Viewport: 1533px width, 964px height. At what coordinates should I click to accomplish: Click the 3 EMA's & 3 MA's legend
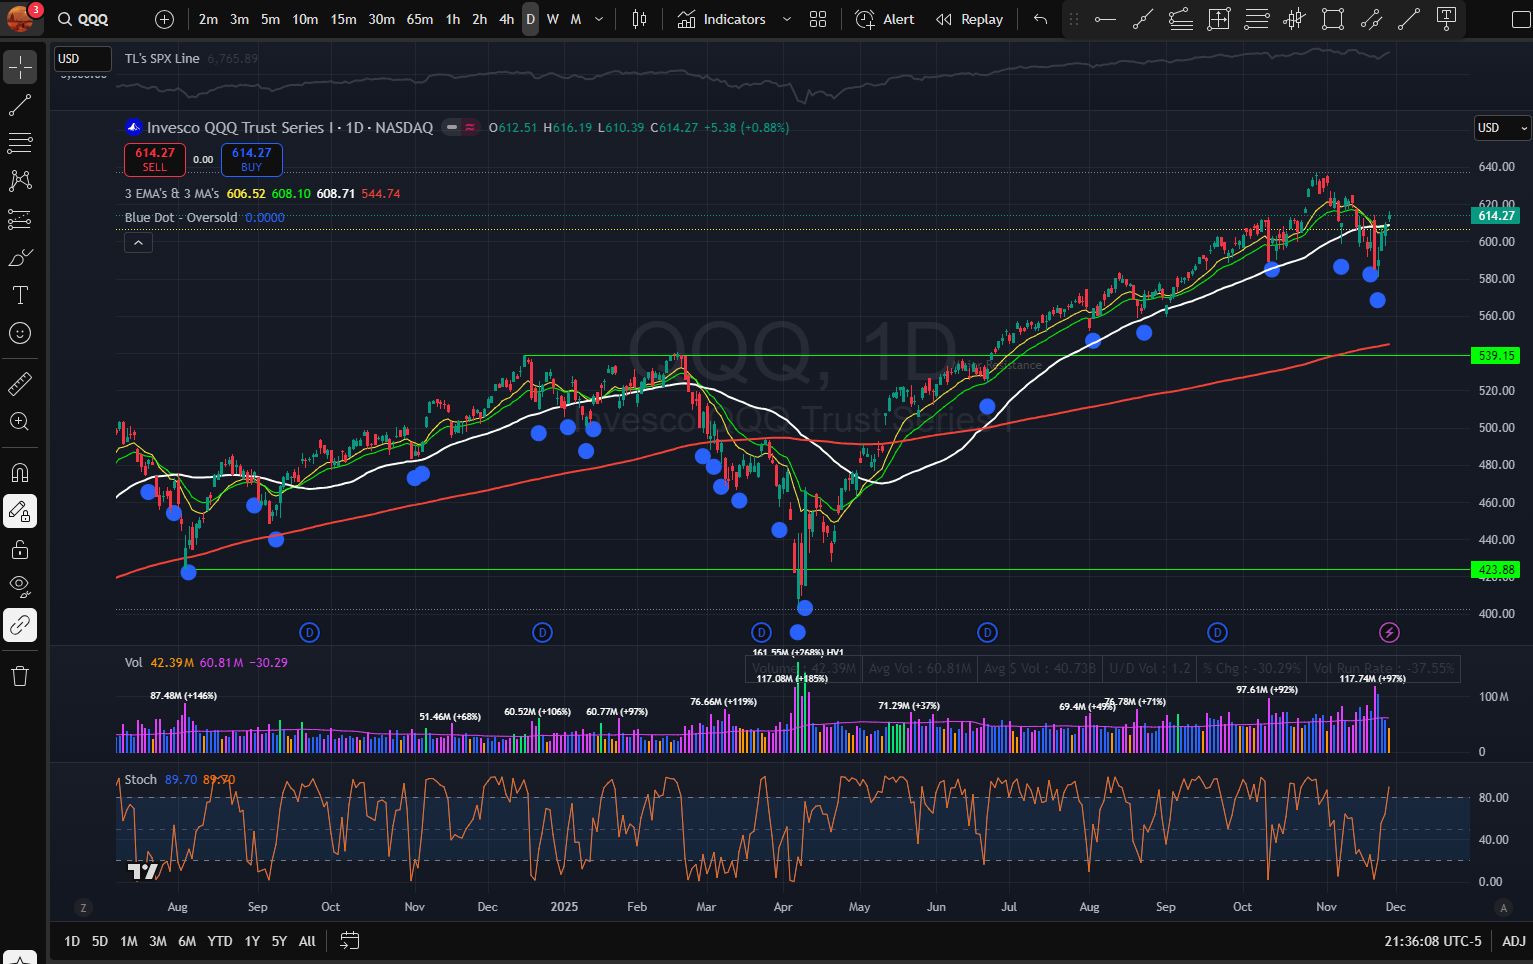pos(172,193)
